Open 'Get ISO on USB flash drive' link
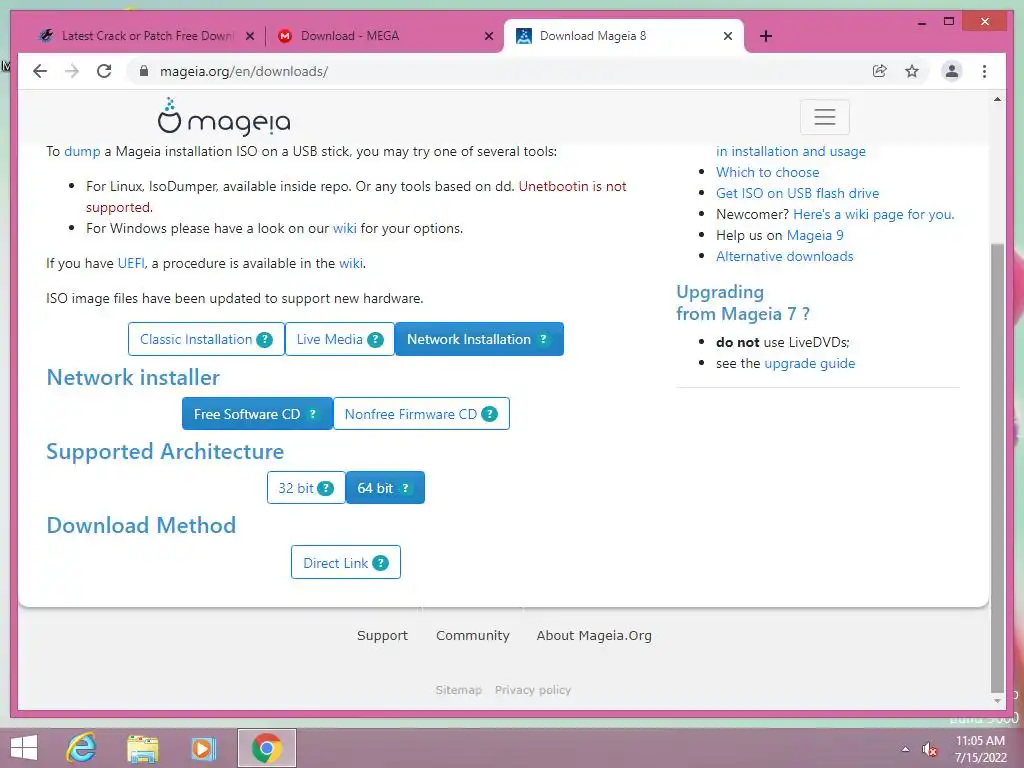Screen dimensions: 1024x768 (x=797, y=193)
